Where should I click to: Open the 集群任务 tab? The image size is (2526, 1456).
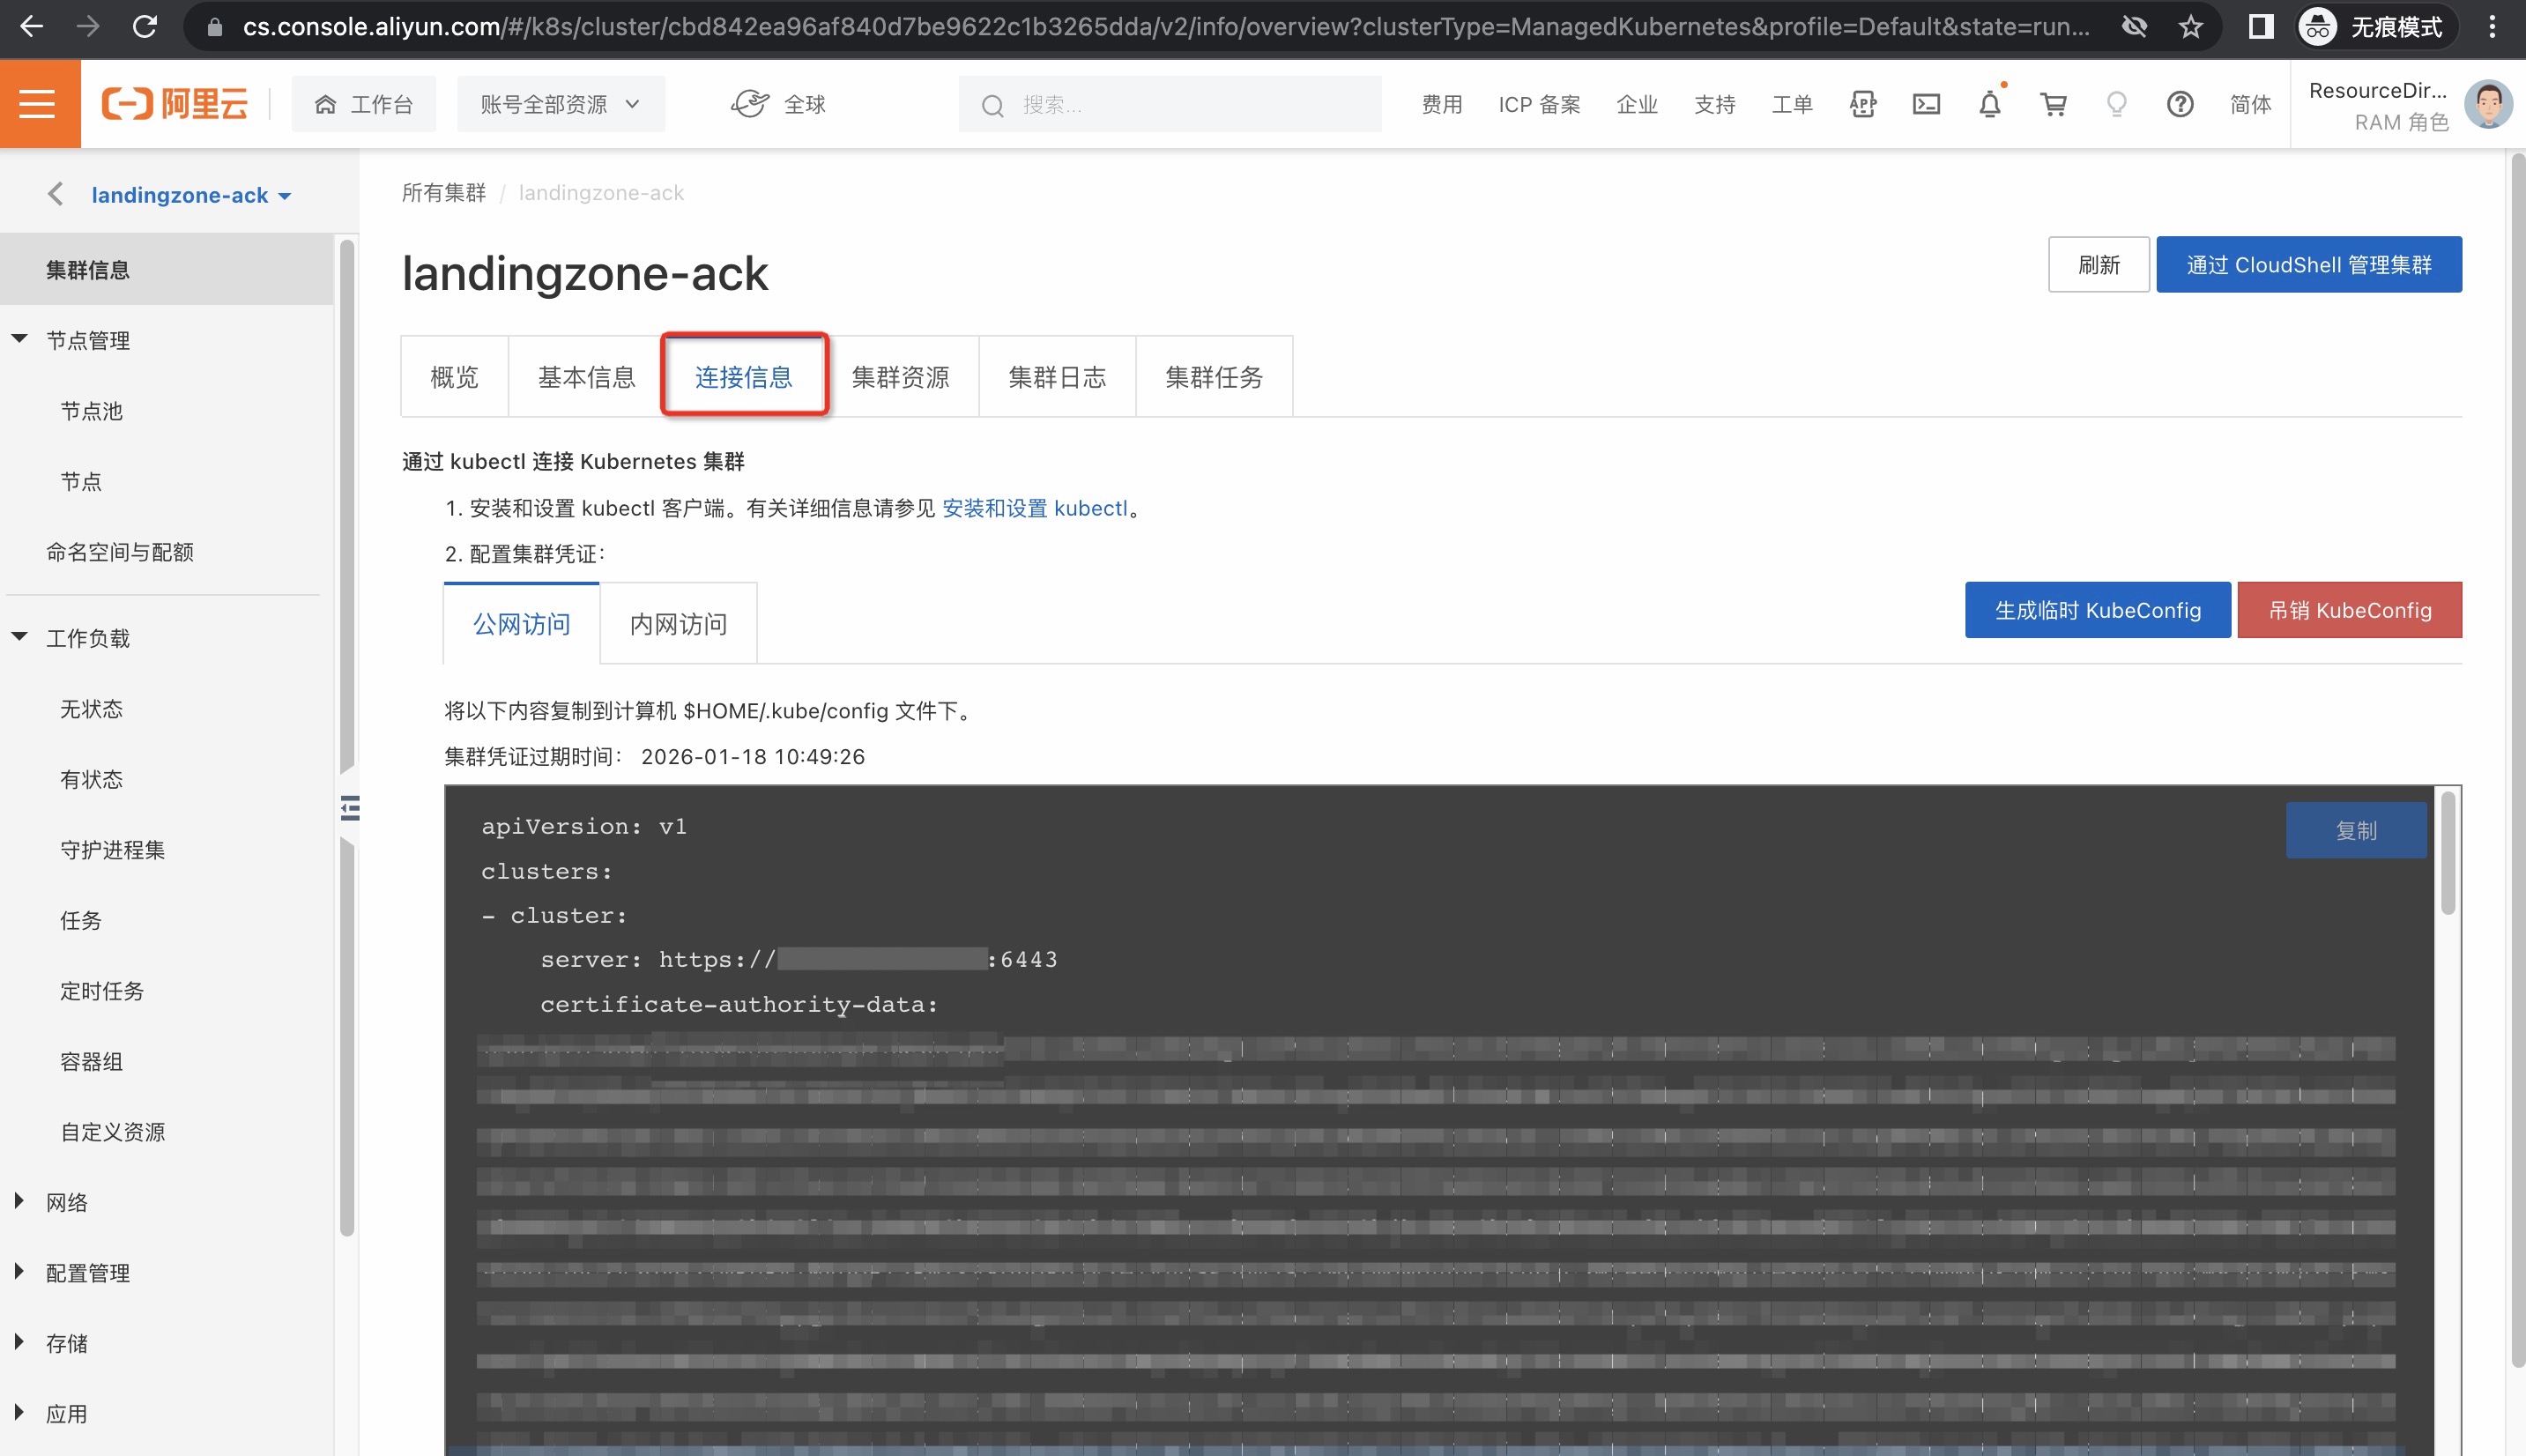click(1215, 377)
